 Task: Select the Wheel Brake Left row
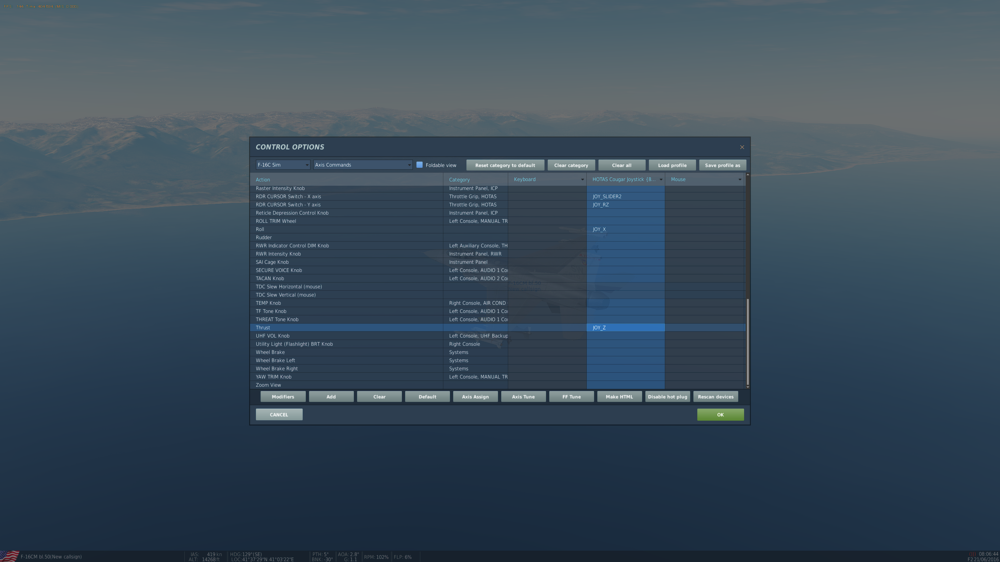tap(497, 361)
